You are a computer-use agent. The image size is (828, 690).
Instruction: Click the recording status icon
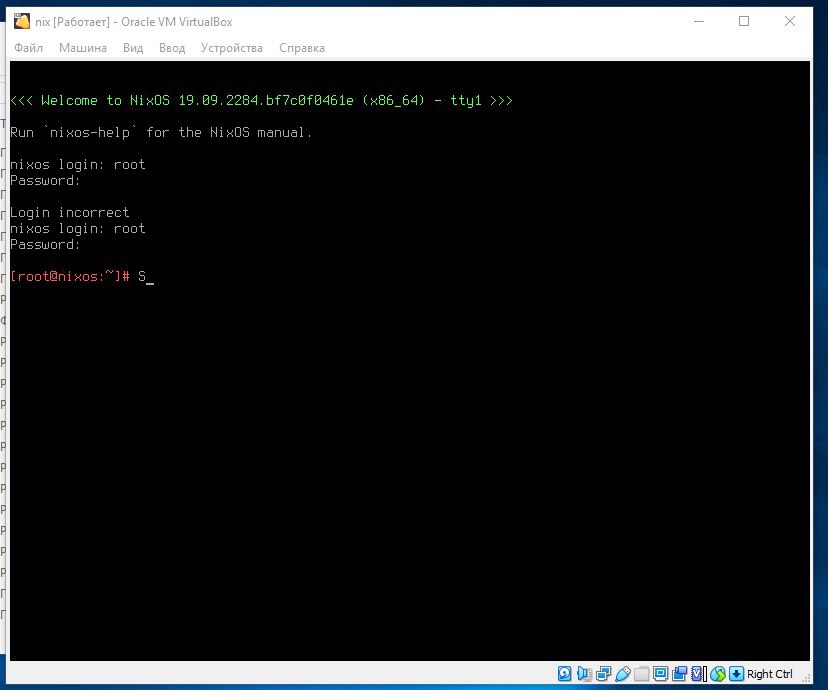coord(680,673)
